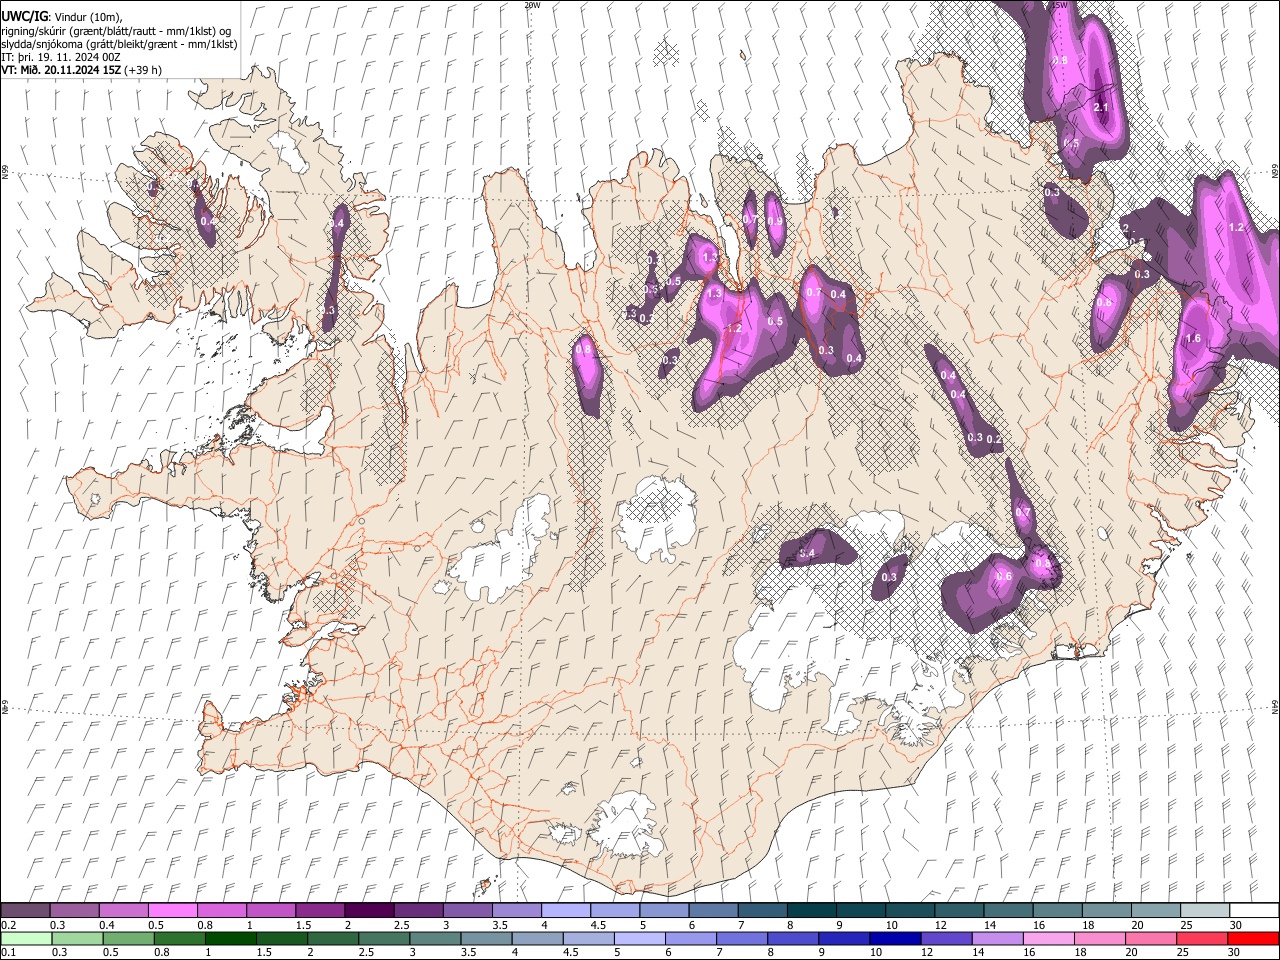1280x960 pixels.
Task: Pick the snow legend swatch for 0.8–1
Action: point(221,911)
